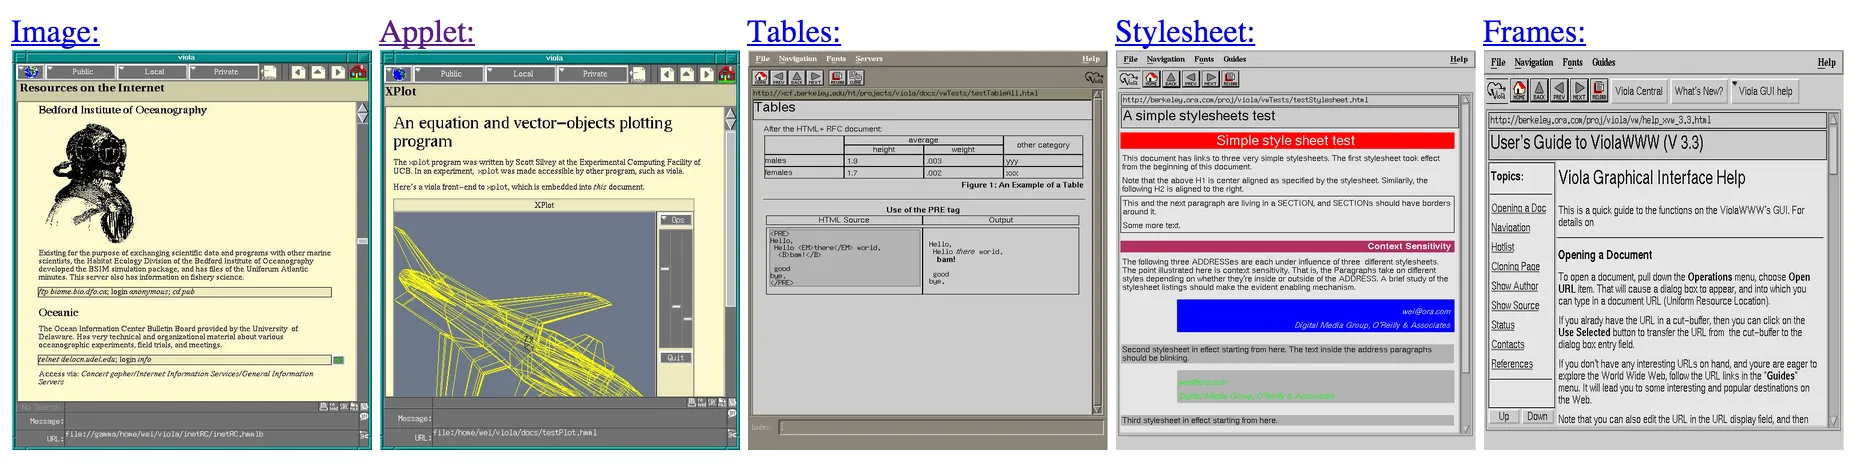This screenshot has height=464, width=1850.
Task: Click the Home icon in Tables browser toolbar
Action: [x=761, y=77]
